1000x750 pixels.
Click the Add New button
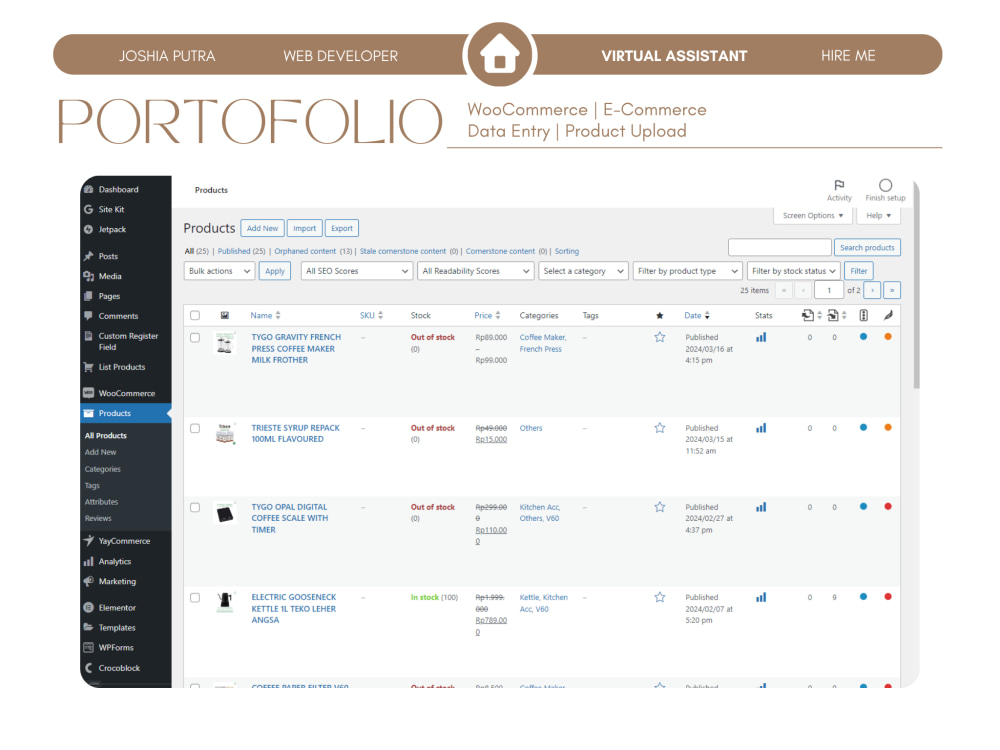tap(262, 228)
